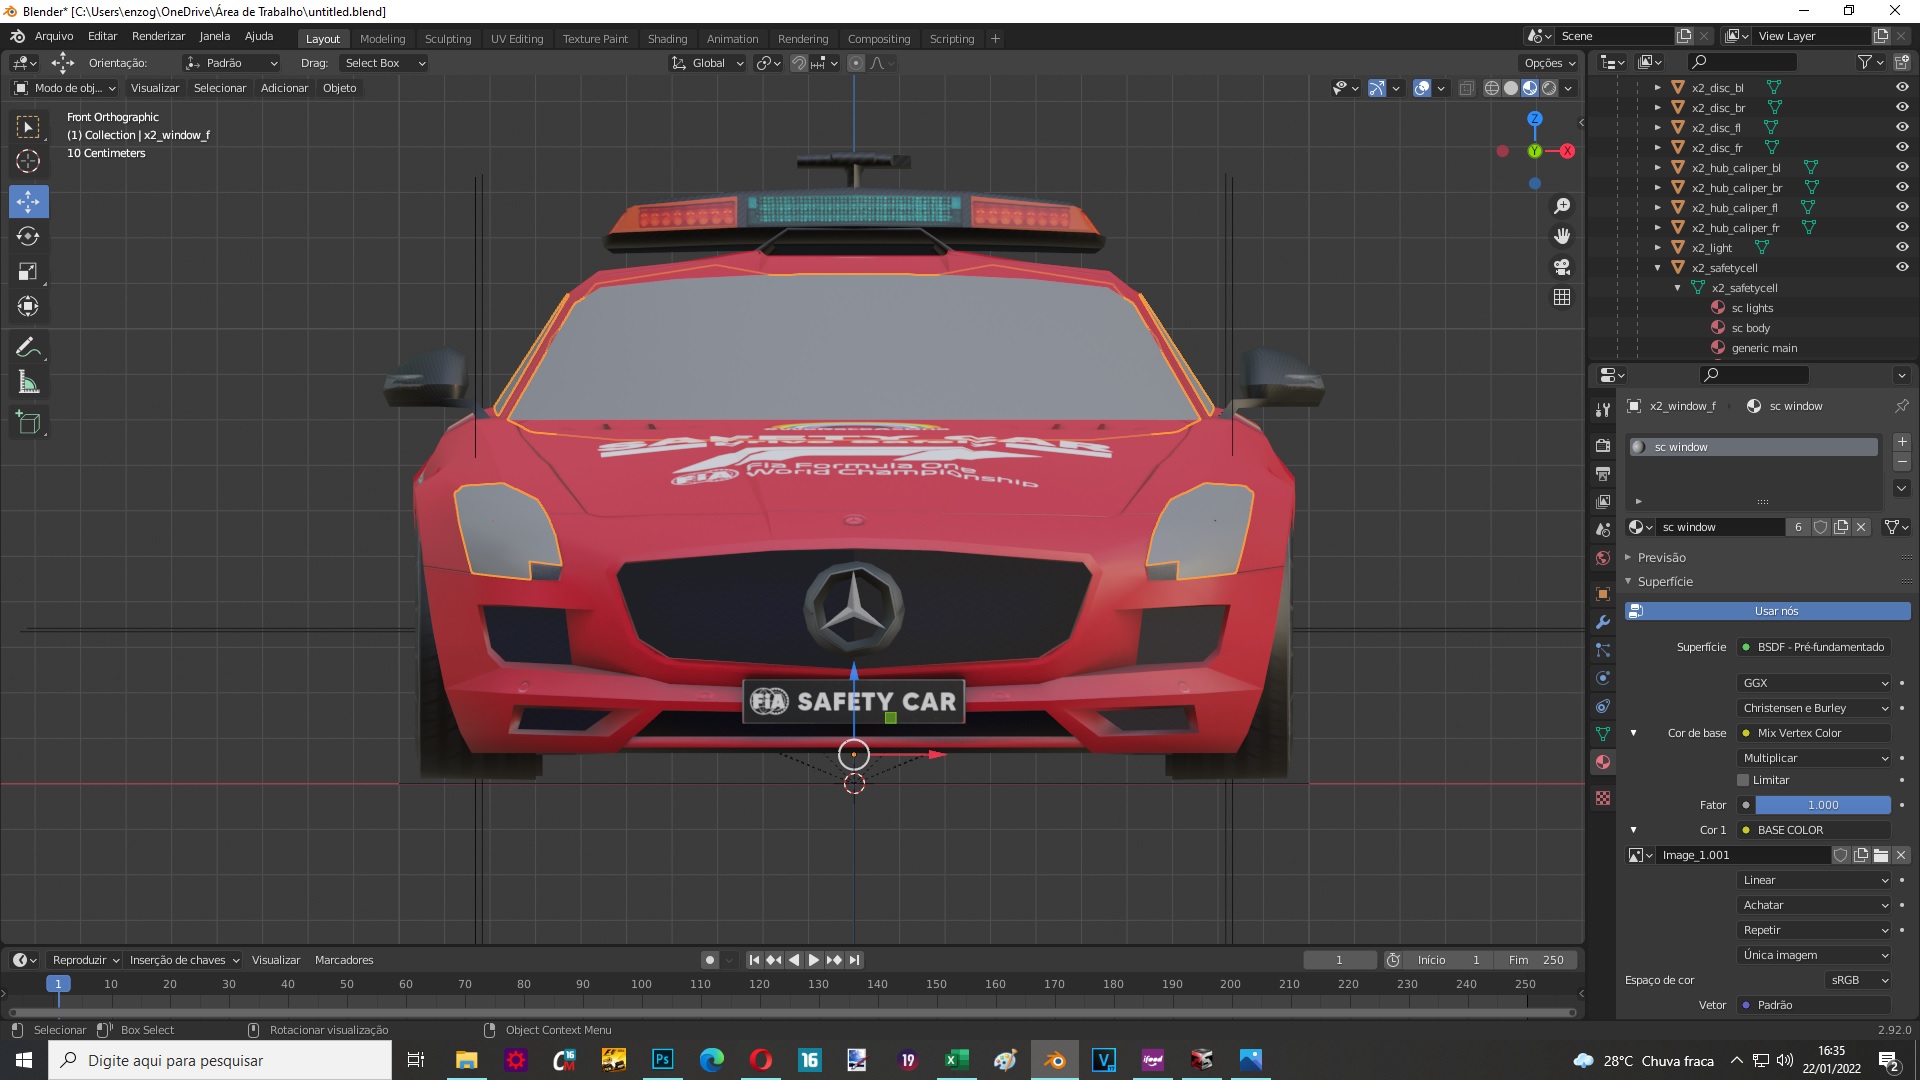Open the Modo de objeto mode dropdown
The width and height of the screenshot is (1920, 1080).
65,88
